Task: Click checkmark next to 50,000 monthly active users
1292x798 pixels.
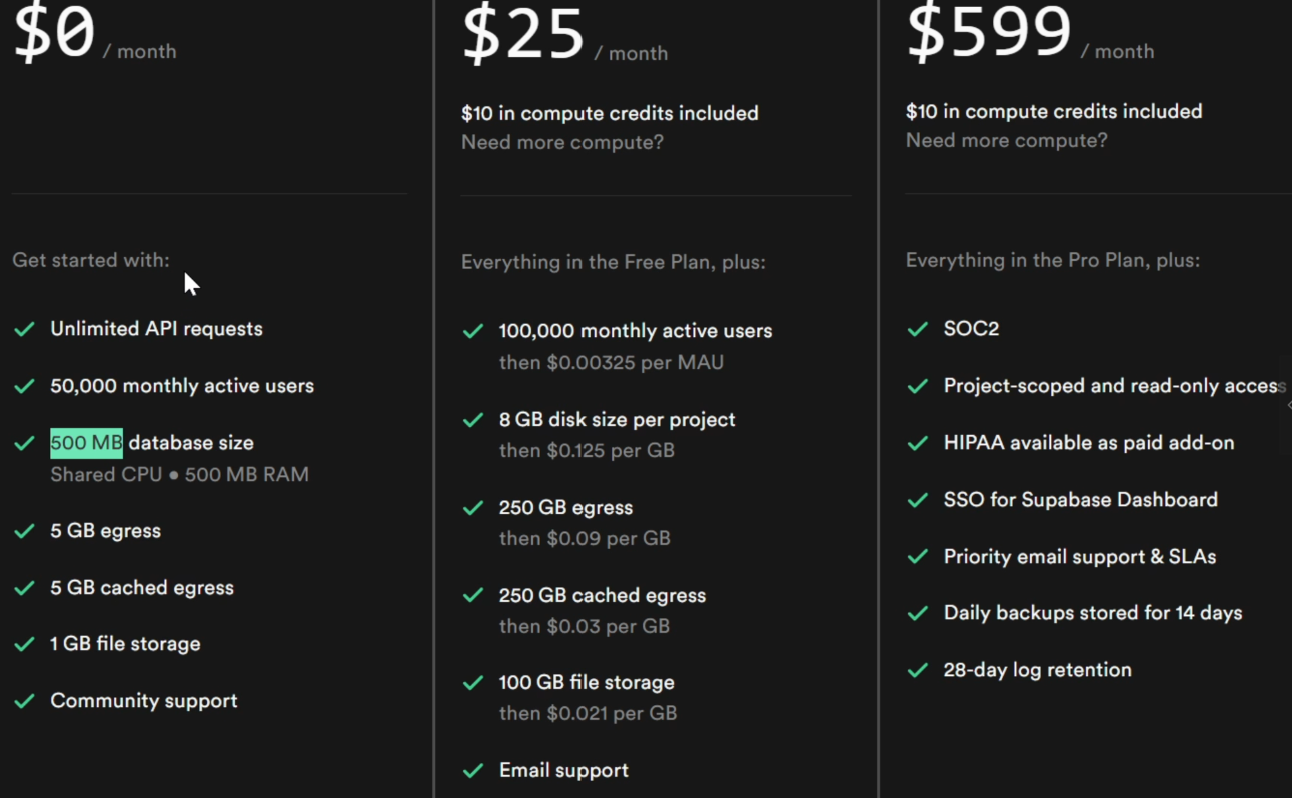Action: [25, 386]
